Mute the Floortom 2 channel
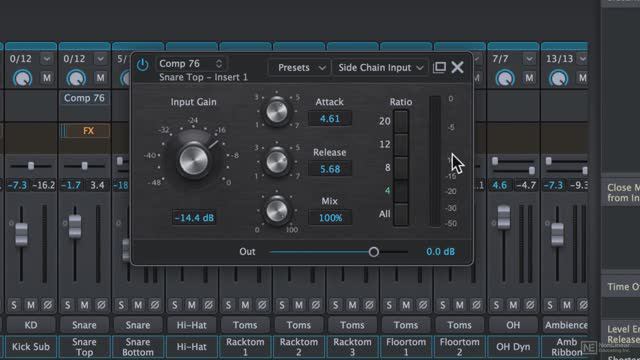The height and width of the screenshot is (360, 640). pyautogui.click(x=459, y=305)
